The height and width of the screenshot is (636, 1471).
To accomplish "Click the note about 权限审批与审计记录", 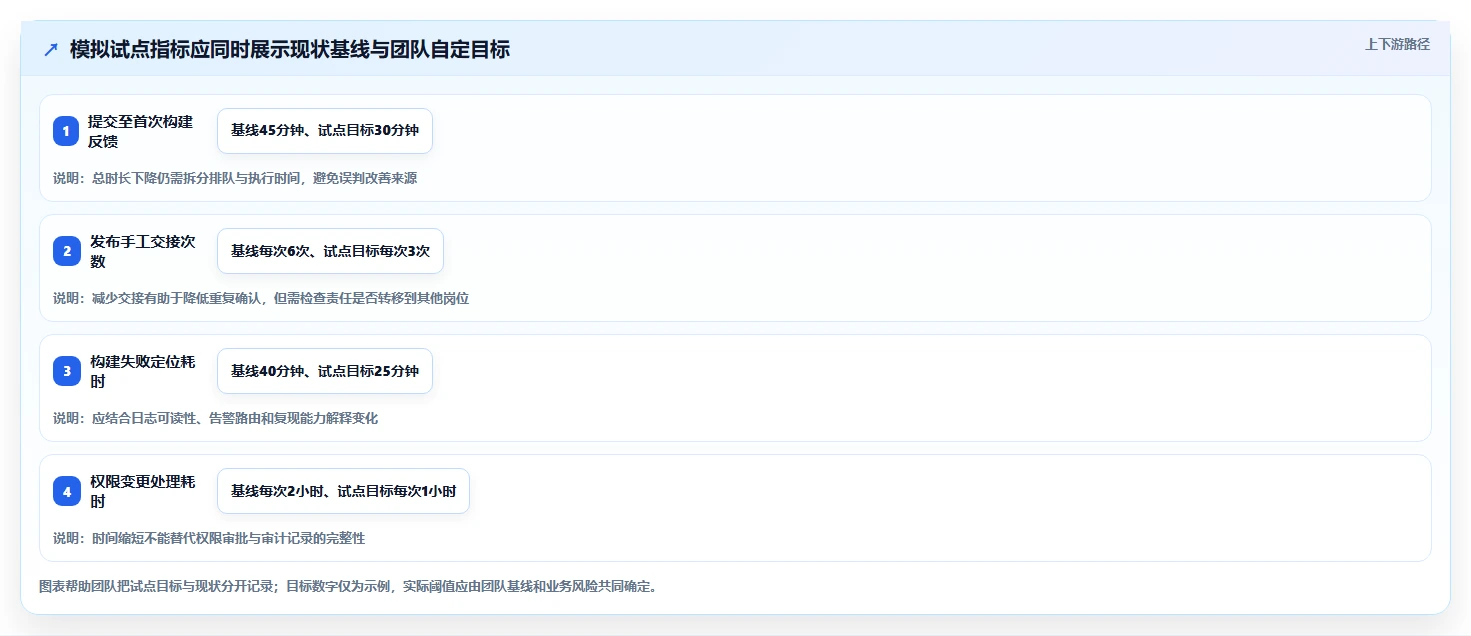I will click(x=209, y=538).
